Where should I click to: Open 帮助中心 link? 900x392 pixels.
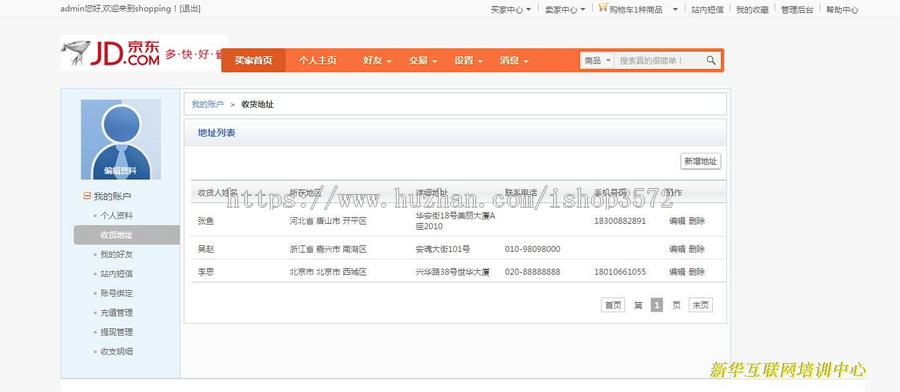pos(842,10)
